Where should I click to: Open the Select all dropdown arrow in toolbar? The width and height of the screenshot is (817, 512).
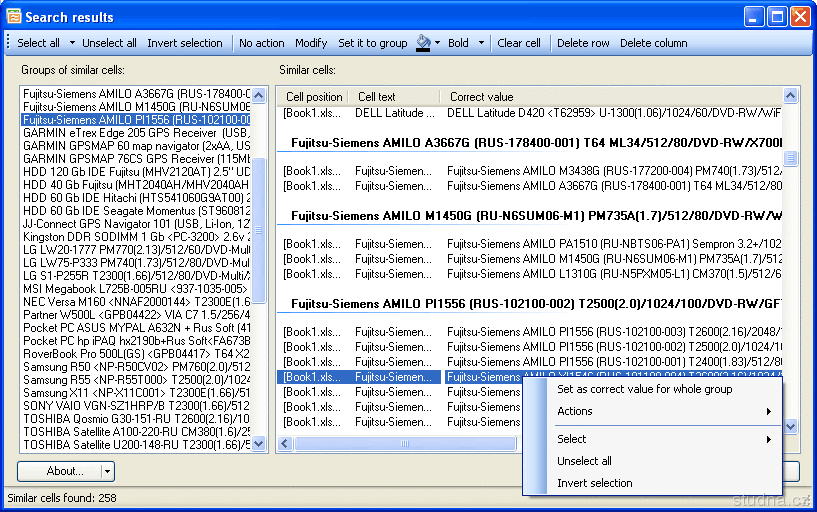click(x=72, y=43)
